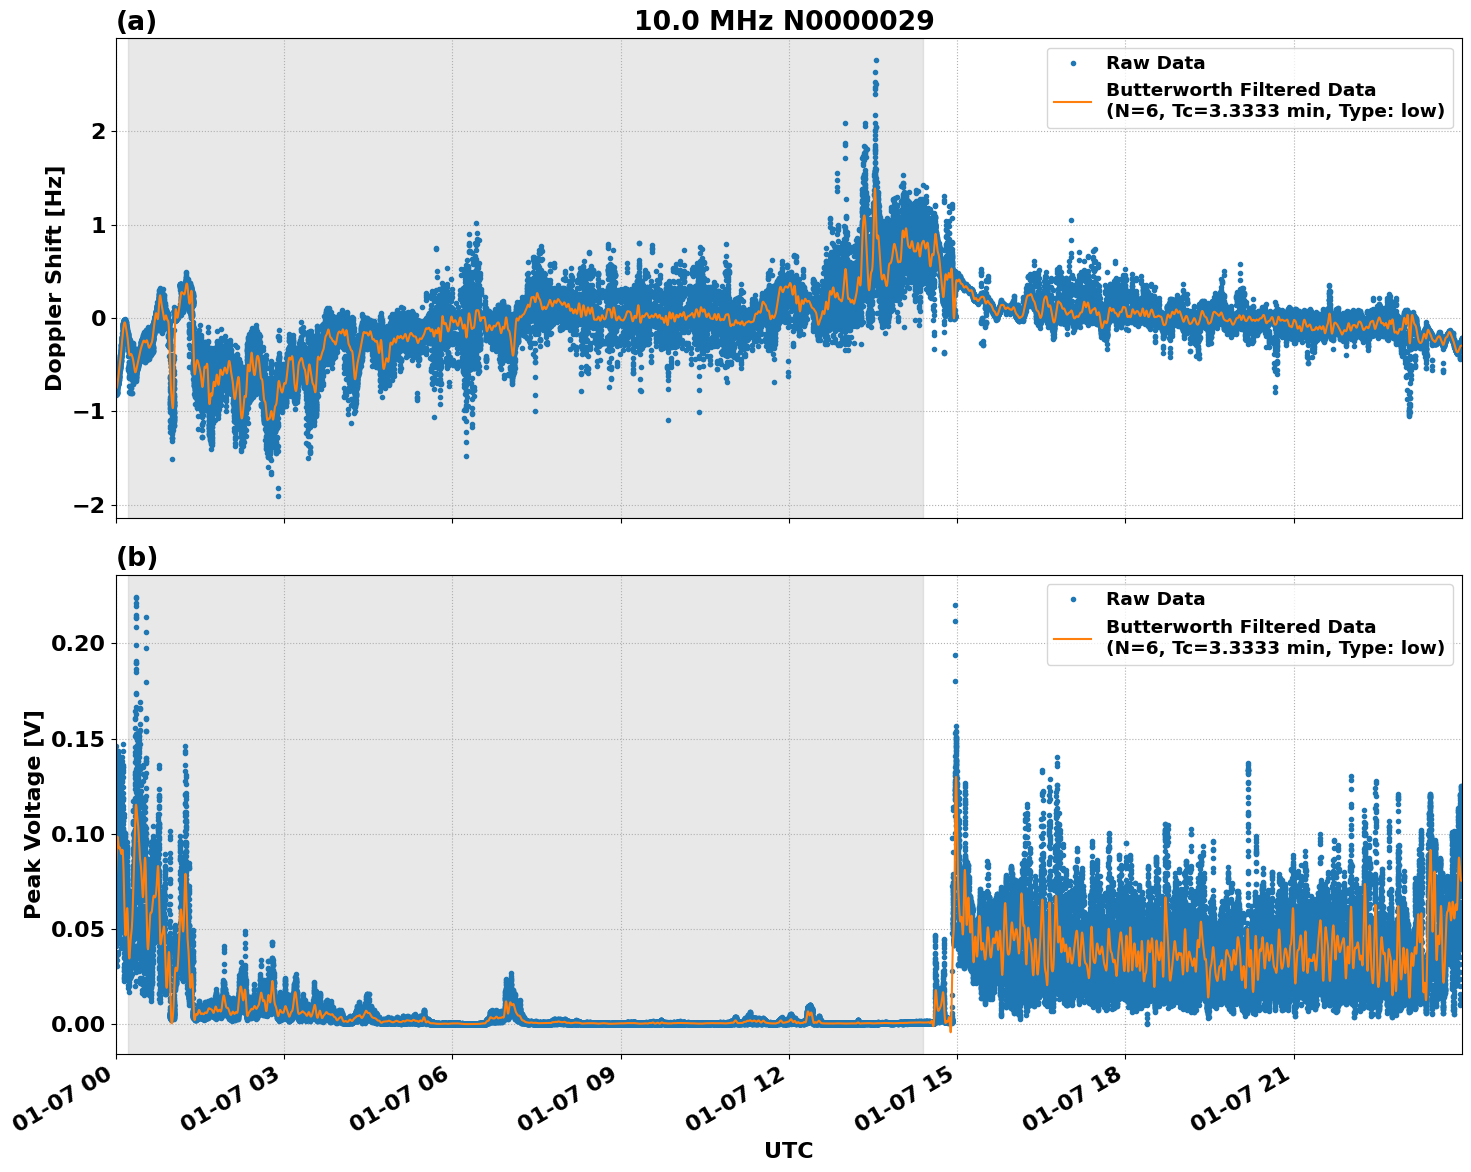The height and width of the screenshot is (1172, 1471).
Task: Click "Butterworth Filtered Data" in the top legend
Action: pos(1241,90)
